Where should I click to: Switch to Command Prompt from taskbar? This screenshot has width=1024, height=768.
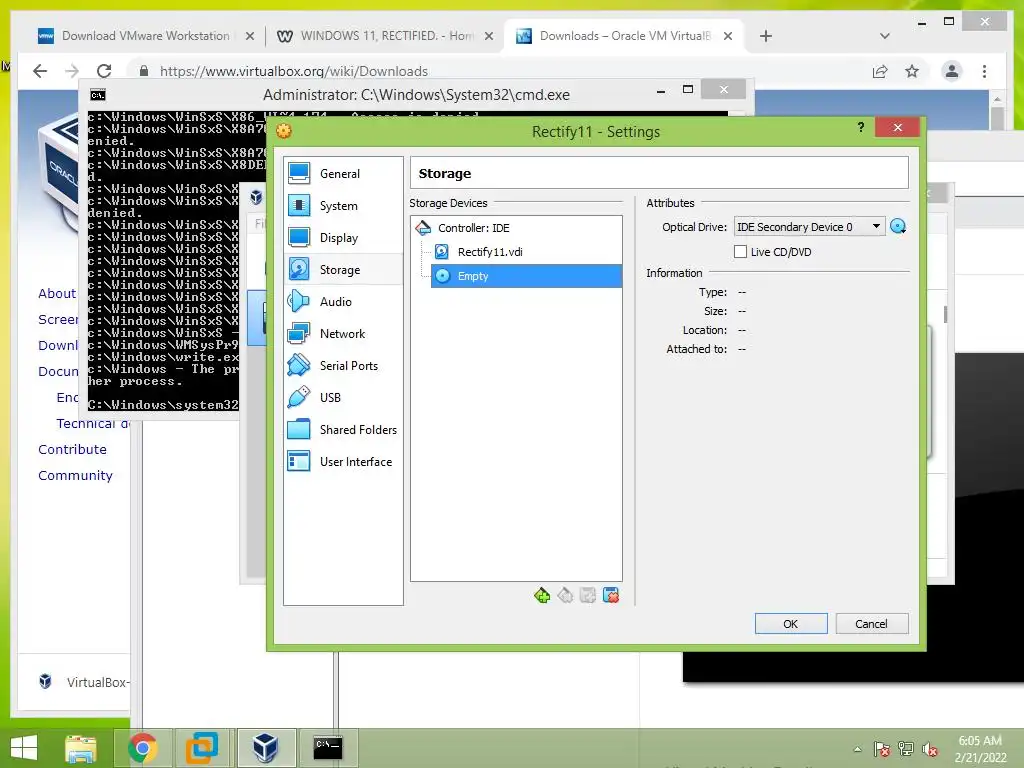pyautogui.click(x=328, y=748)
